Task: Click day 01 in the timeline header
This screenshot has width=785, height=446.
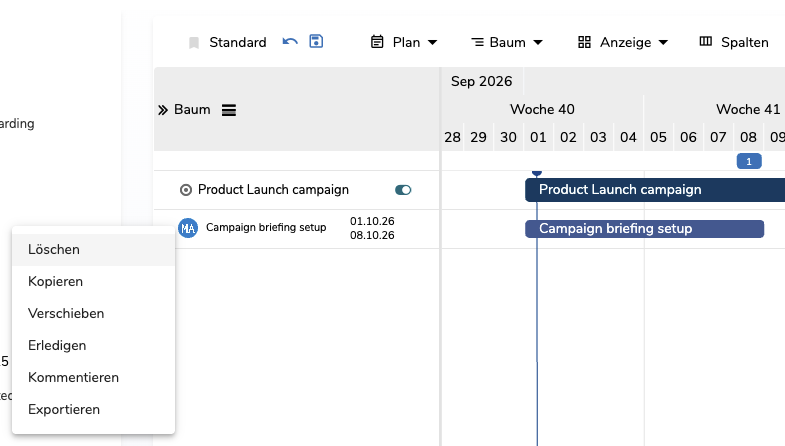Action: coord(538,138)
